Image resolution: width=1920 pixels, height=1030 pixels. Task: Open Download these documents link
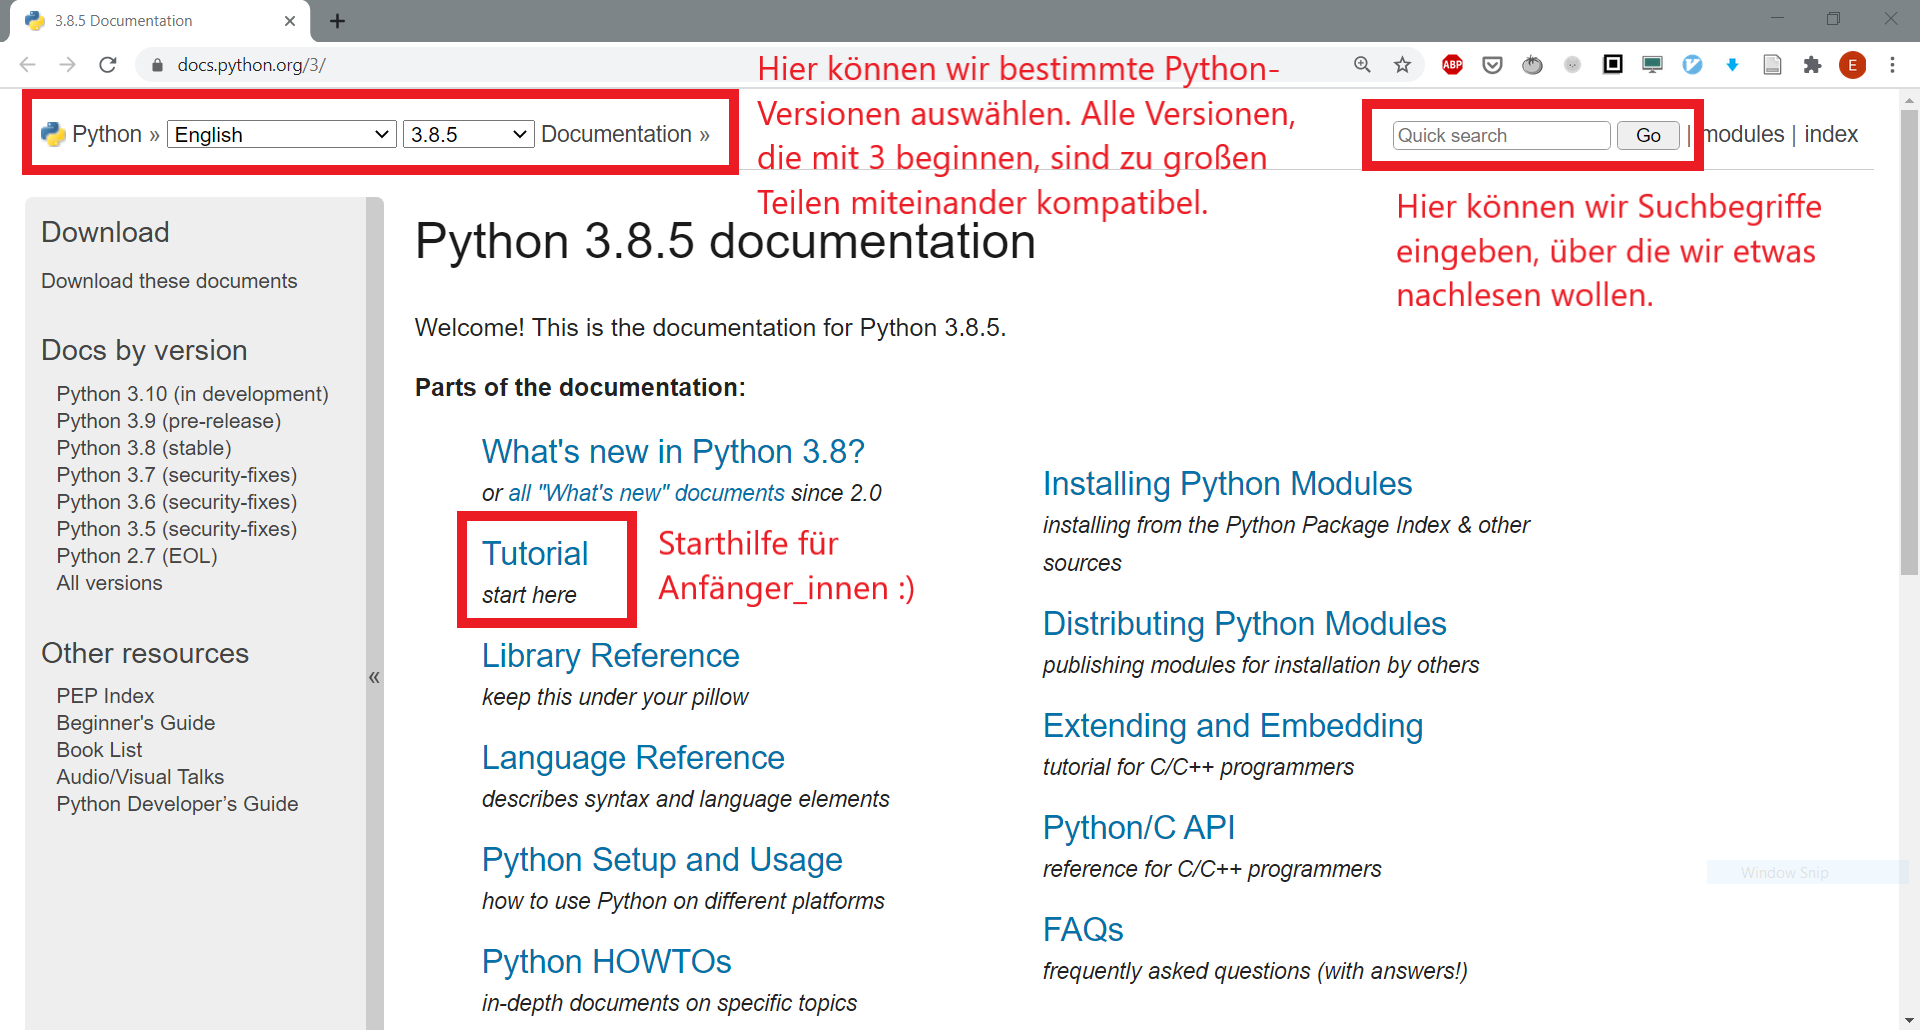(169, 281)
